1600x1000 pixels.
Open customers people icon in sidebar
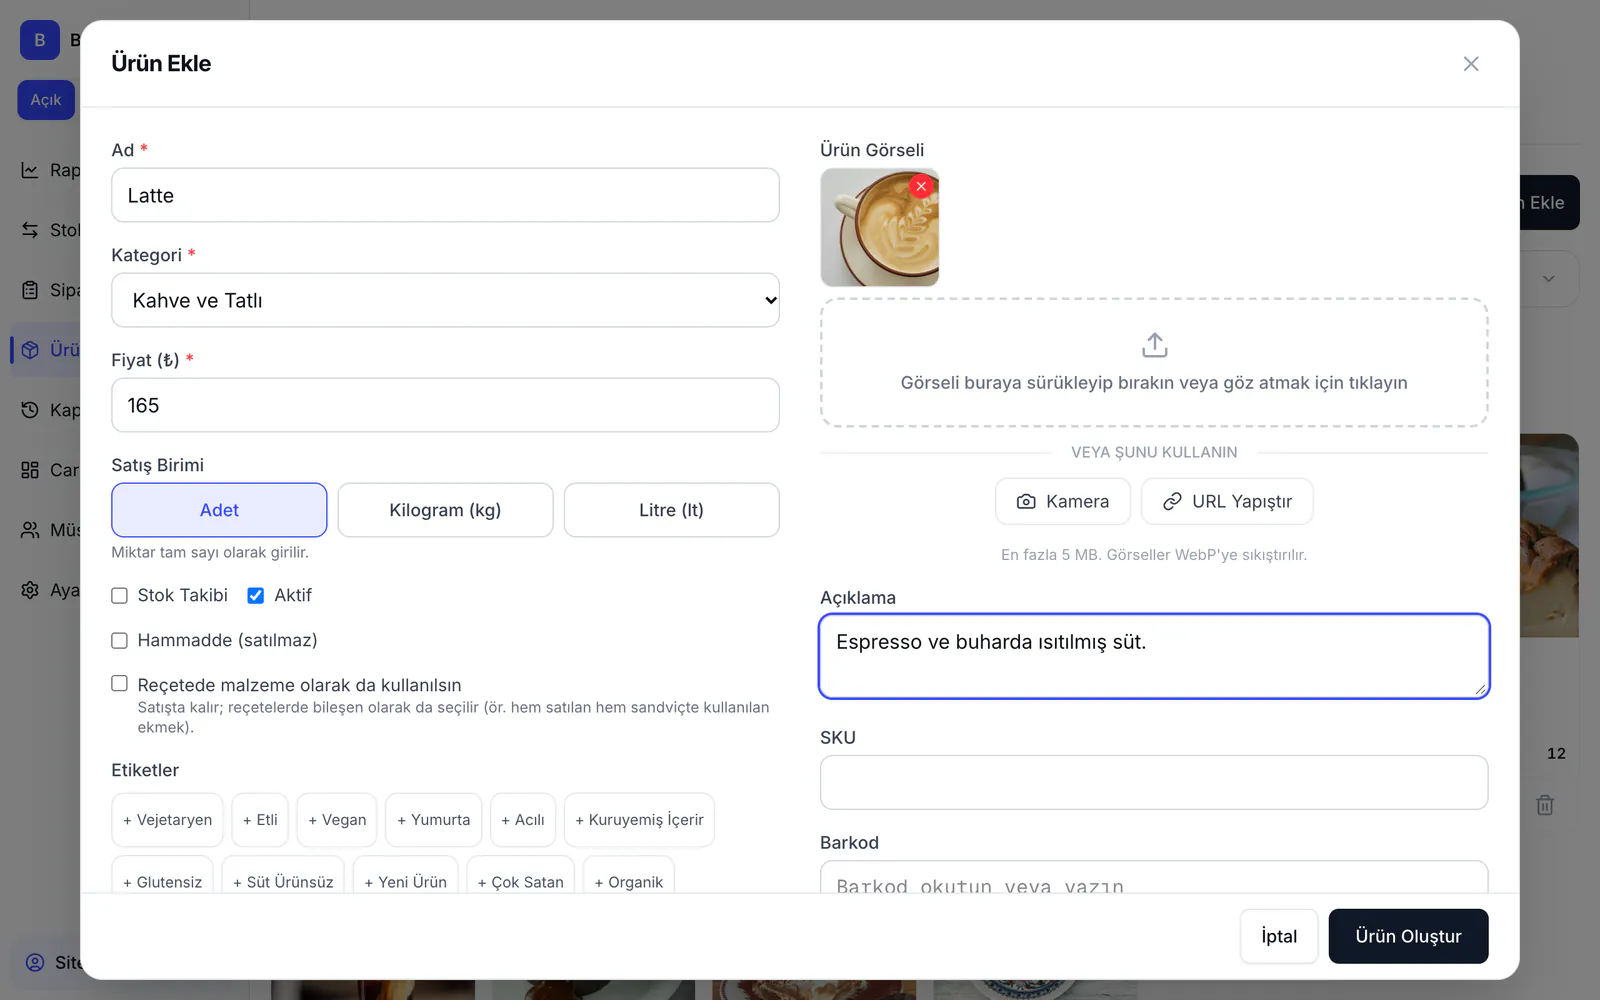pos(30,530)
